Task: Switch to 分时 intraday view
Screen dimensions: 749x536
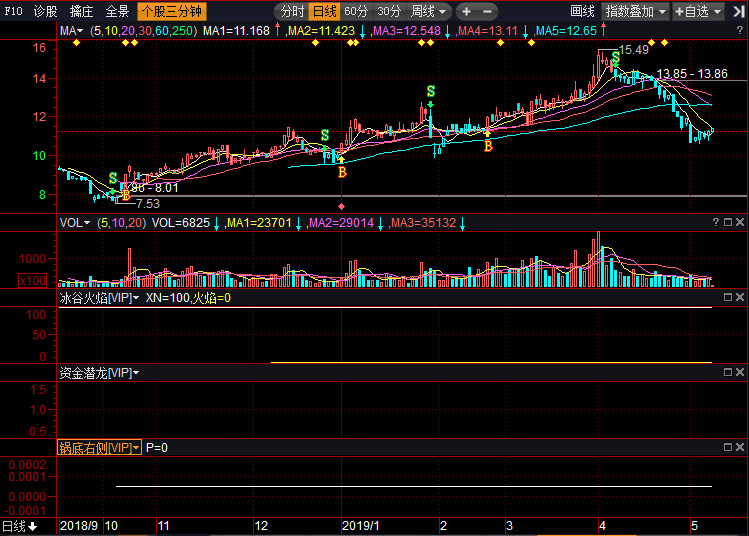Action: (x=292, y=11)
